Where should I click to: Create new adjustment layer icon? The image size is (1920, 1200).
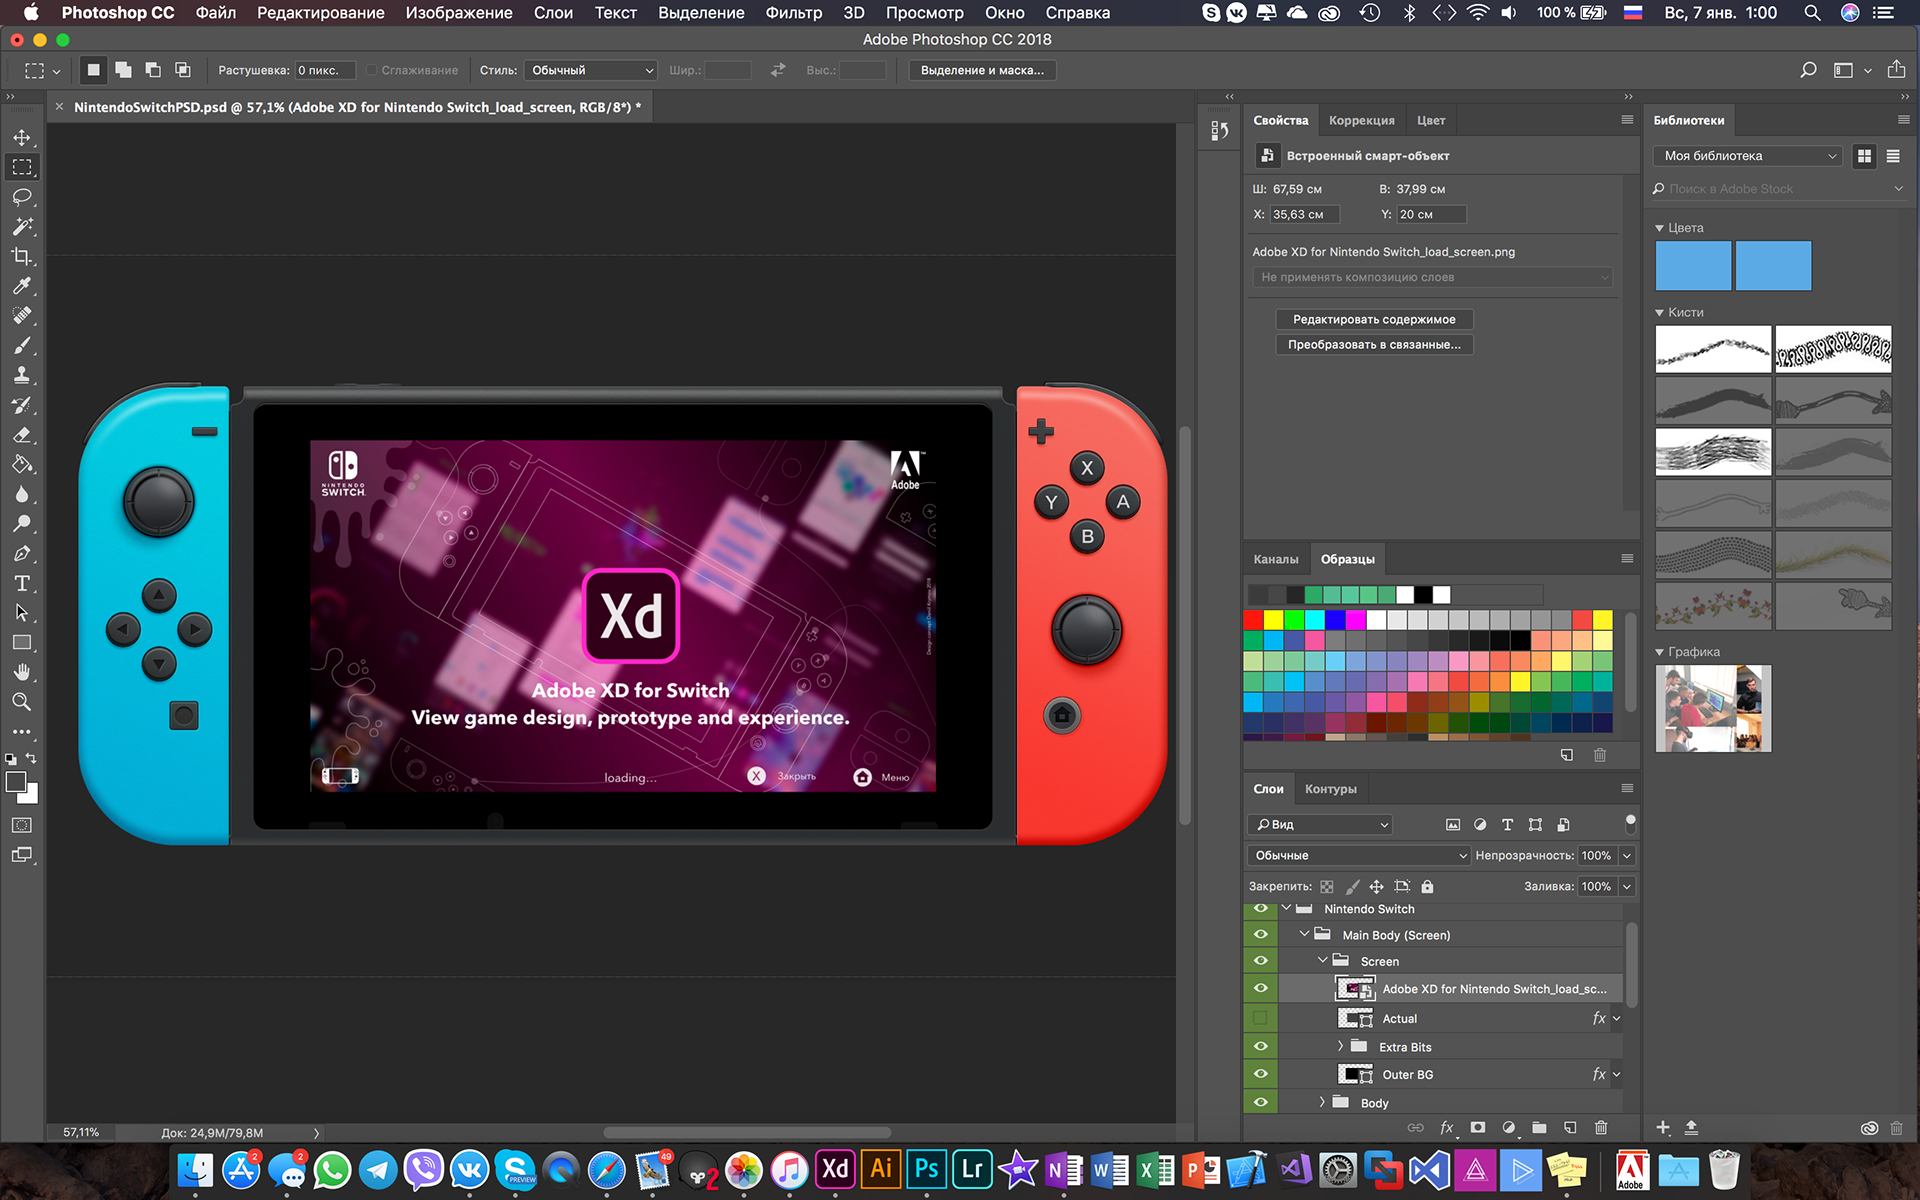[1509, 1128]
